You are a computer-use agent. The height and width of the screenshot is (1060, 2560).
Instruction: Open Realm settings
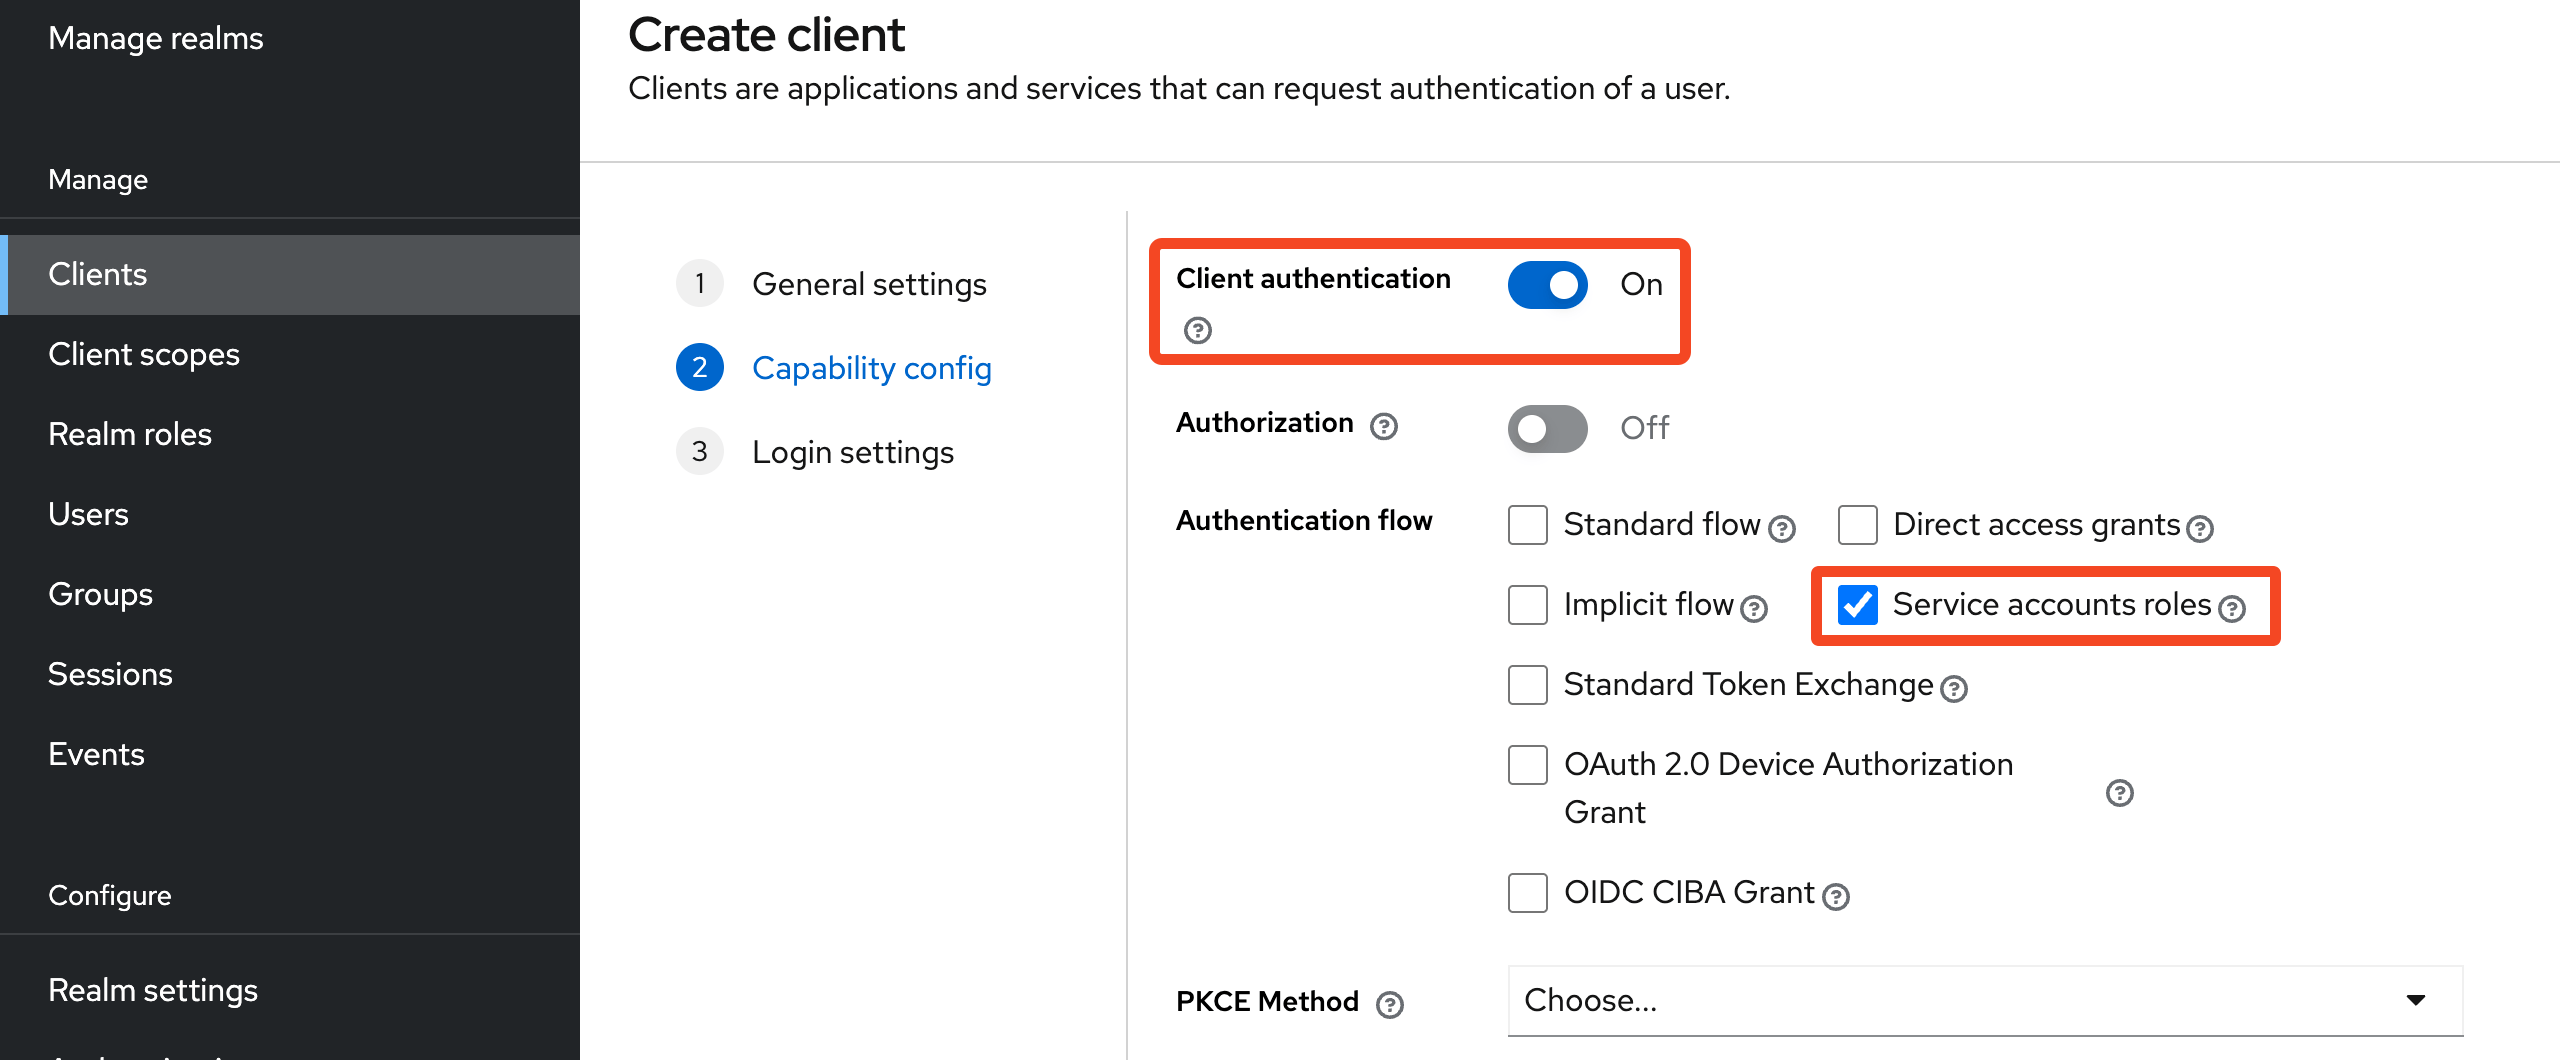pos(290,990)
